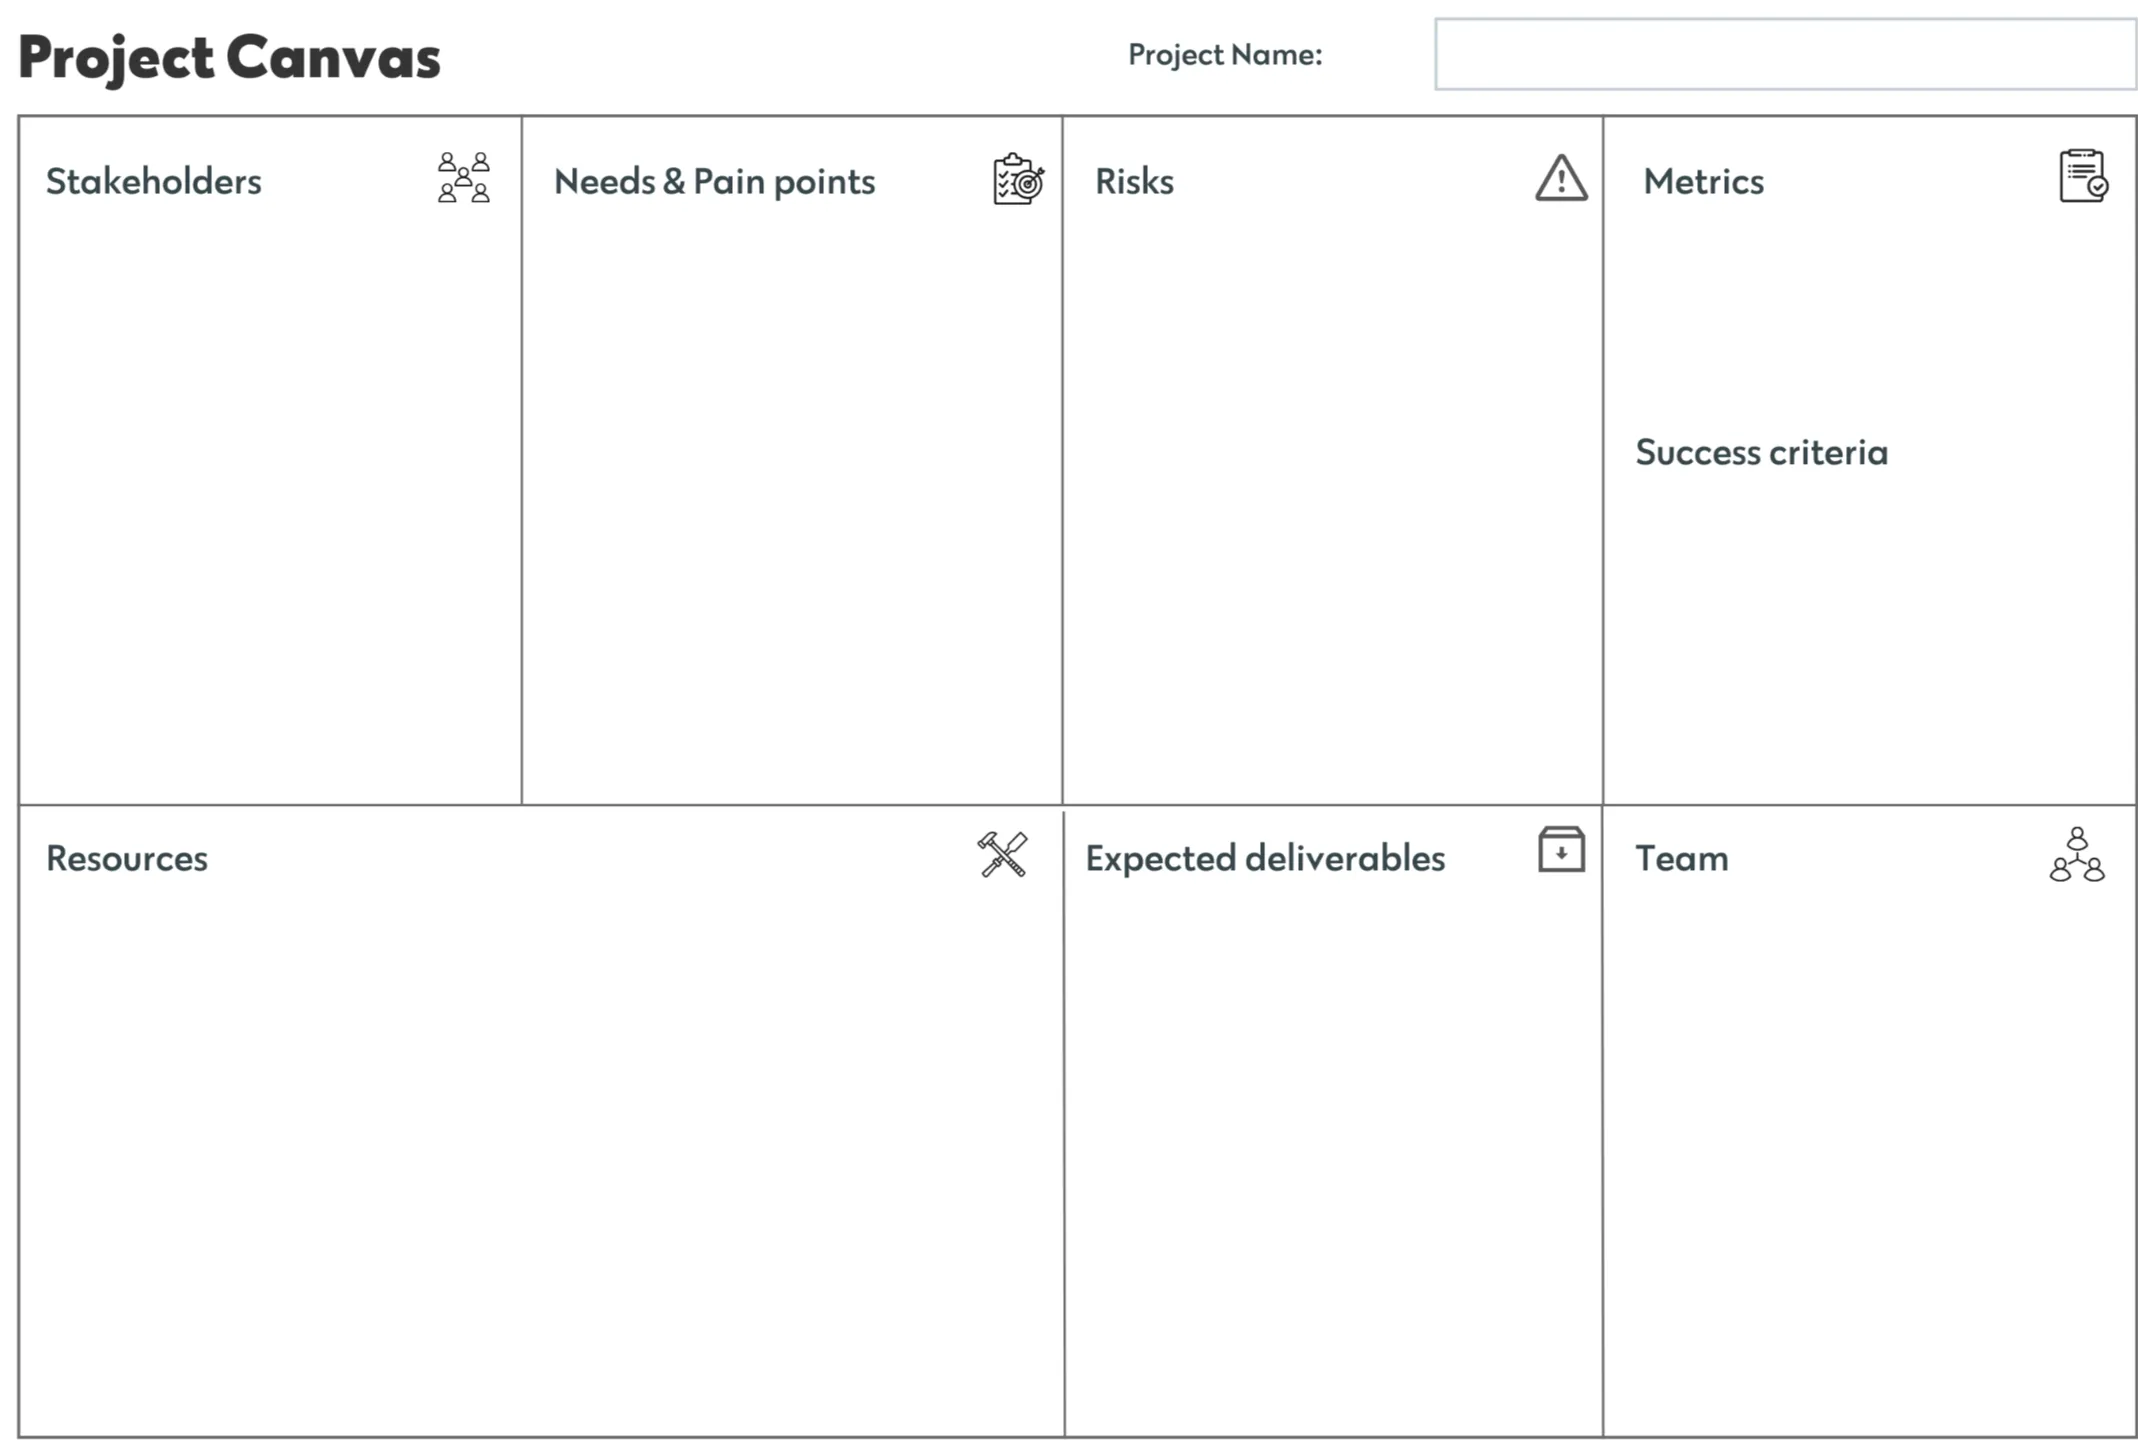Image resolution: width=2139 pixels, height=1440 pixels.
Task: Click inside the Project Name field
Action: (x=1785, y=54)
